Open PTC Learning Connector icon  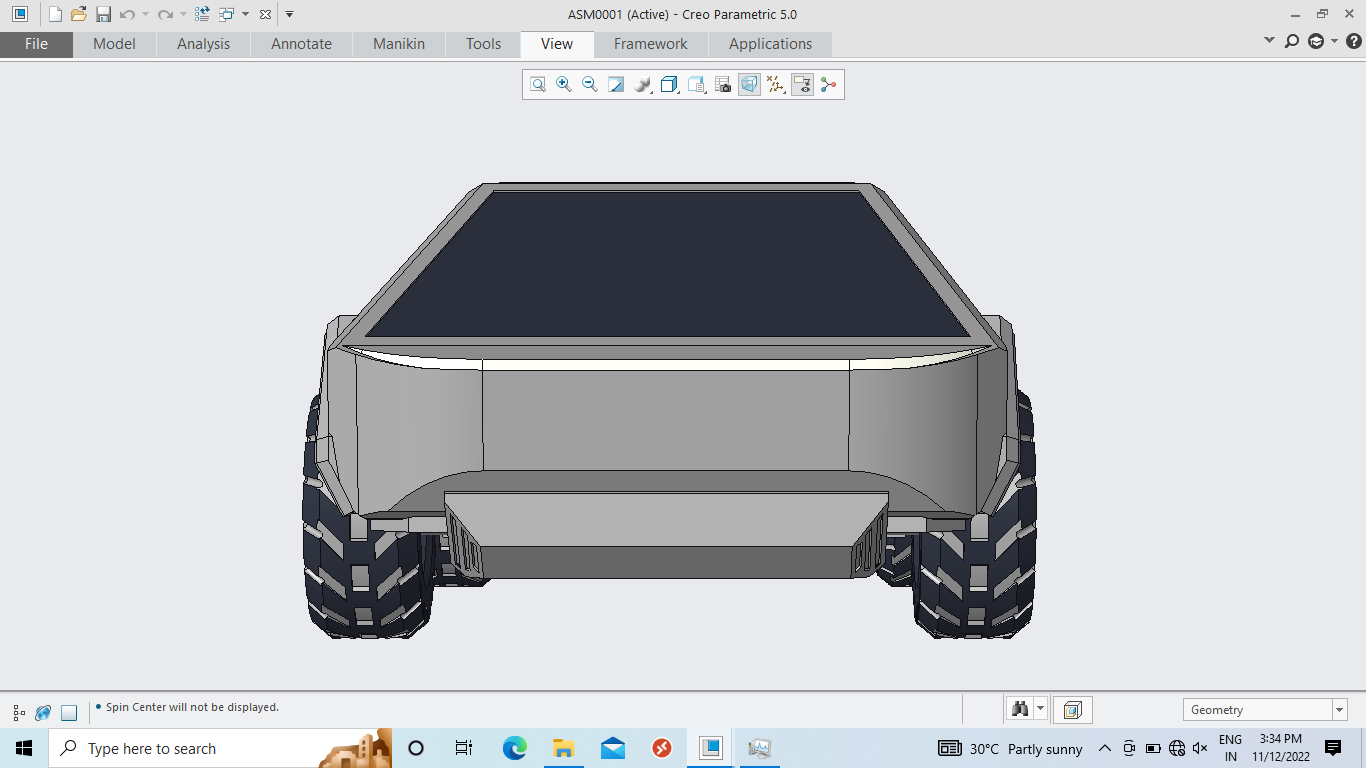(1316, 41)
